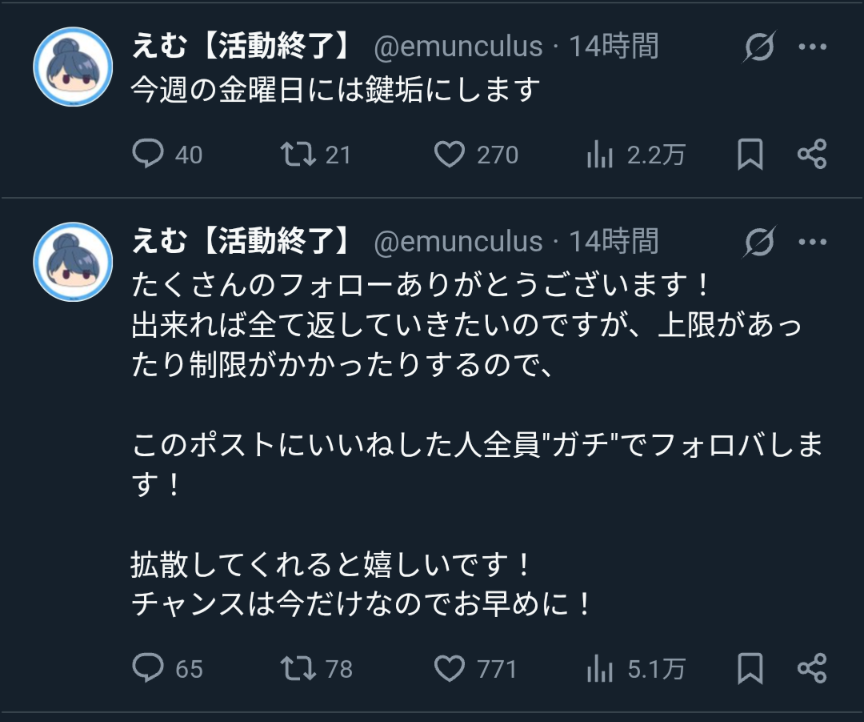This screenshot has height=722, width=864.
Task: Open えむ【活動終了】 name on second post
Action: click(x=243, y=241)
